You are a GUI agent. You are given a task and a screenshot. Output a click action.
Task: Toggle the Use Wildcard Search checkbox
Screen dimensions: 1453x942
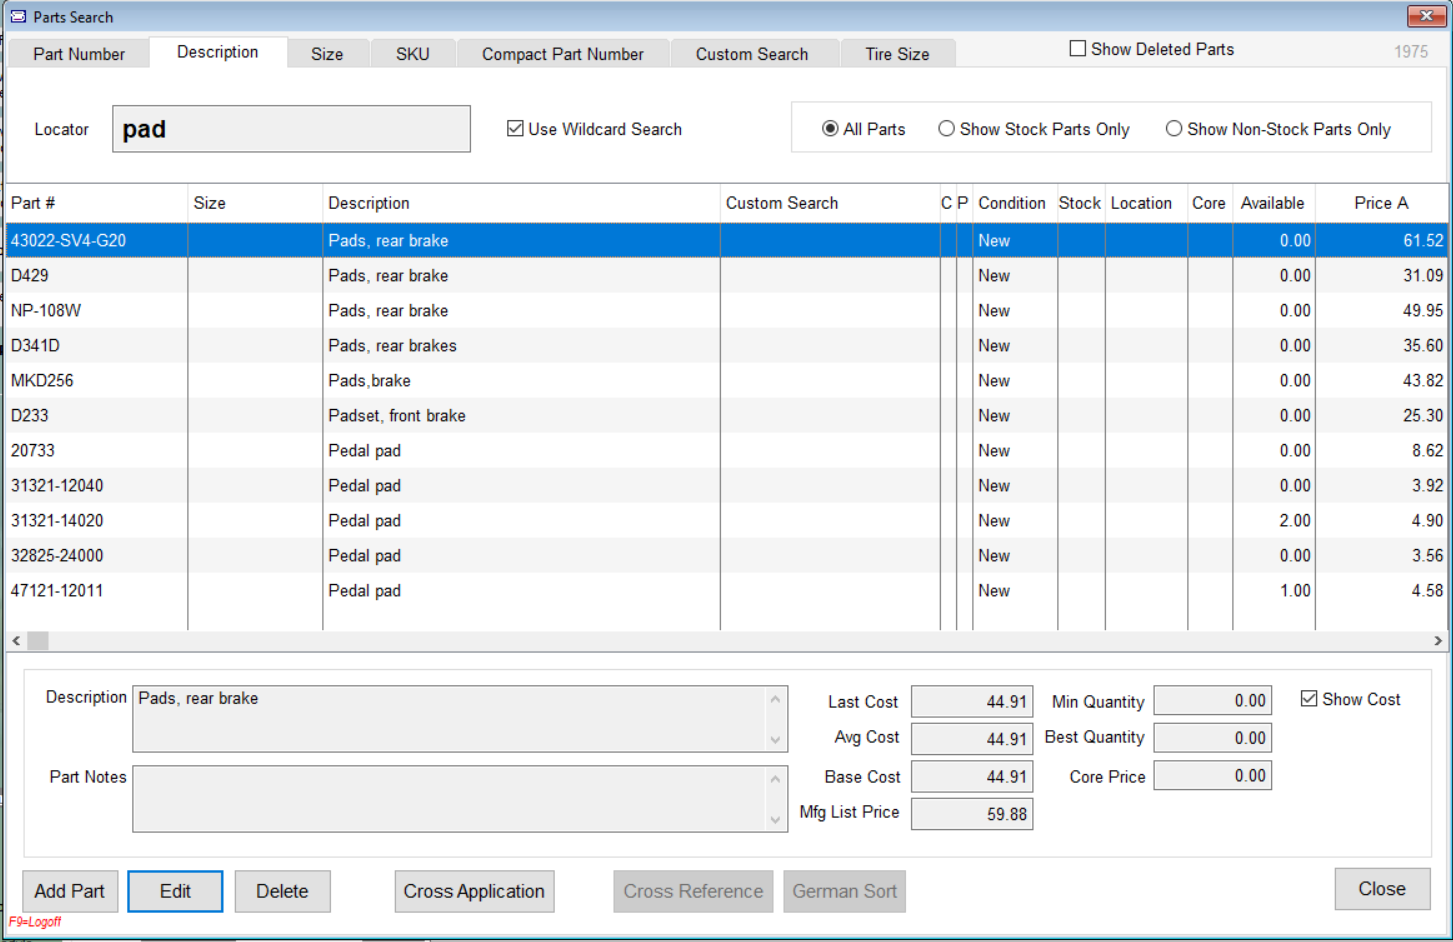point(516,128)
